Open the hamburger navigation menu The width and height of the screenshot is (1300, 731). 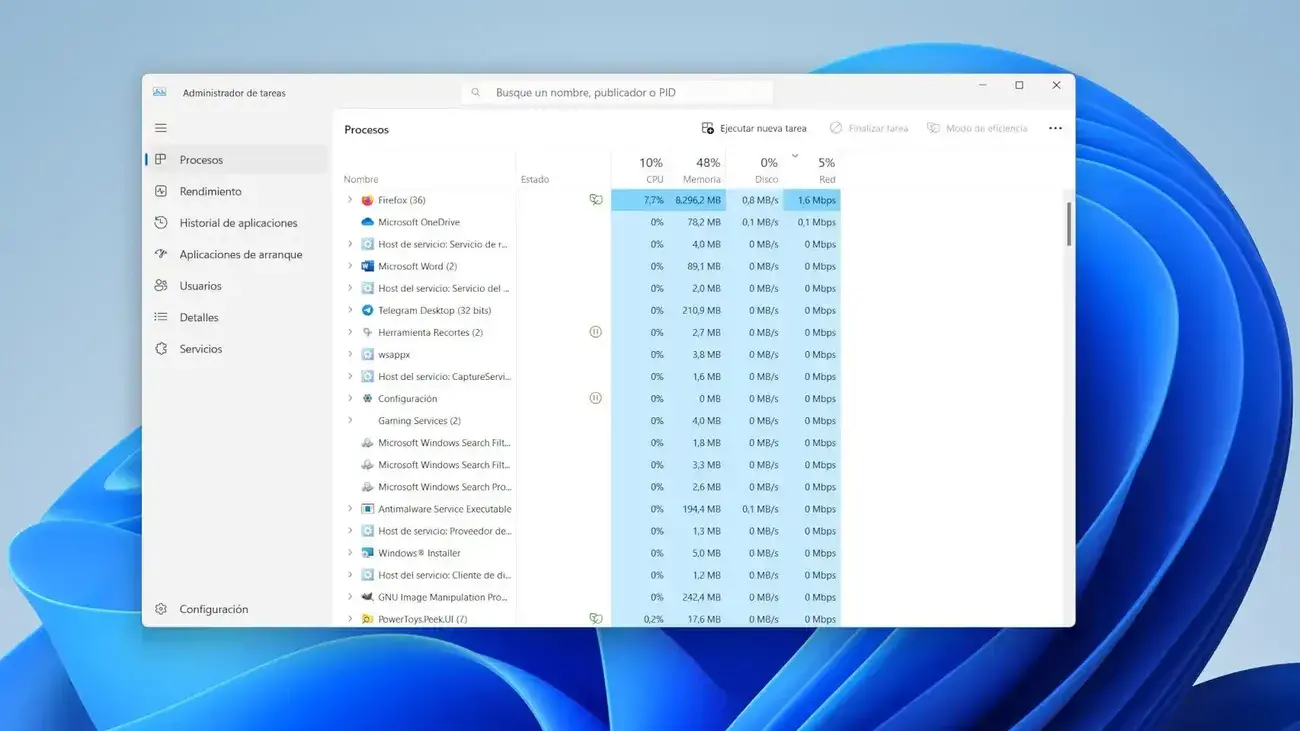tap(161, 127)
